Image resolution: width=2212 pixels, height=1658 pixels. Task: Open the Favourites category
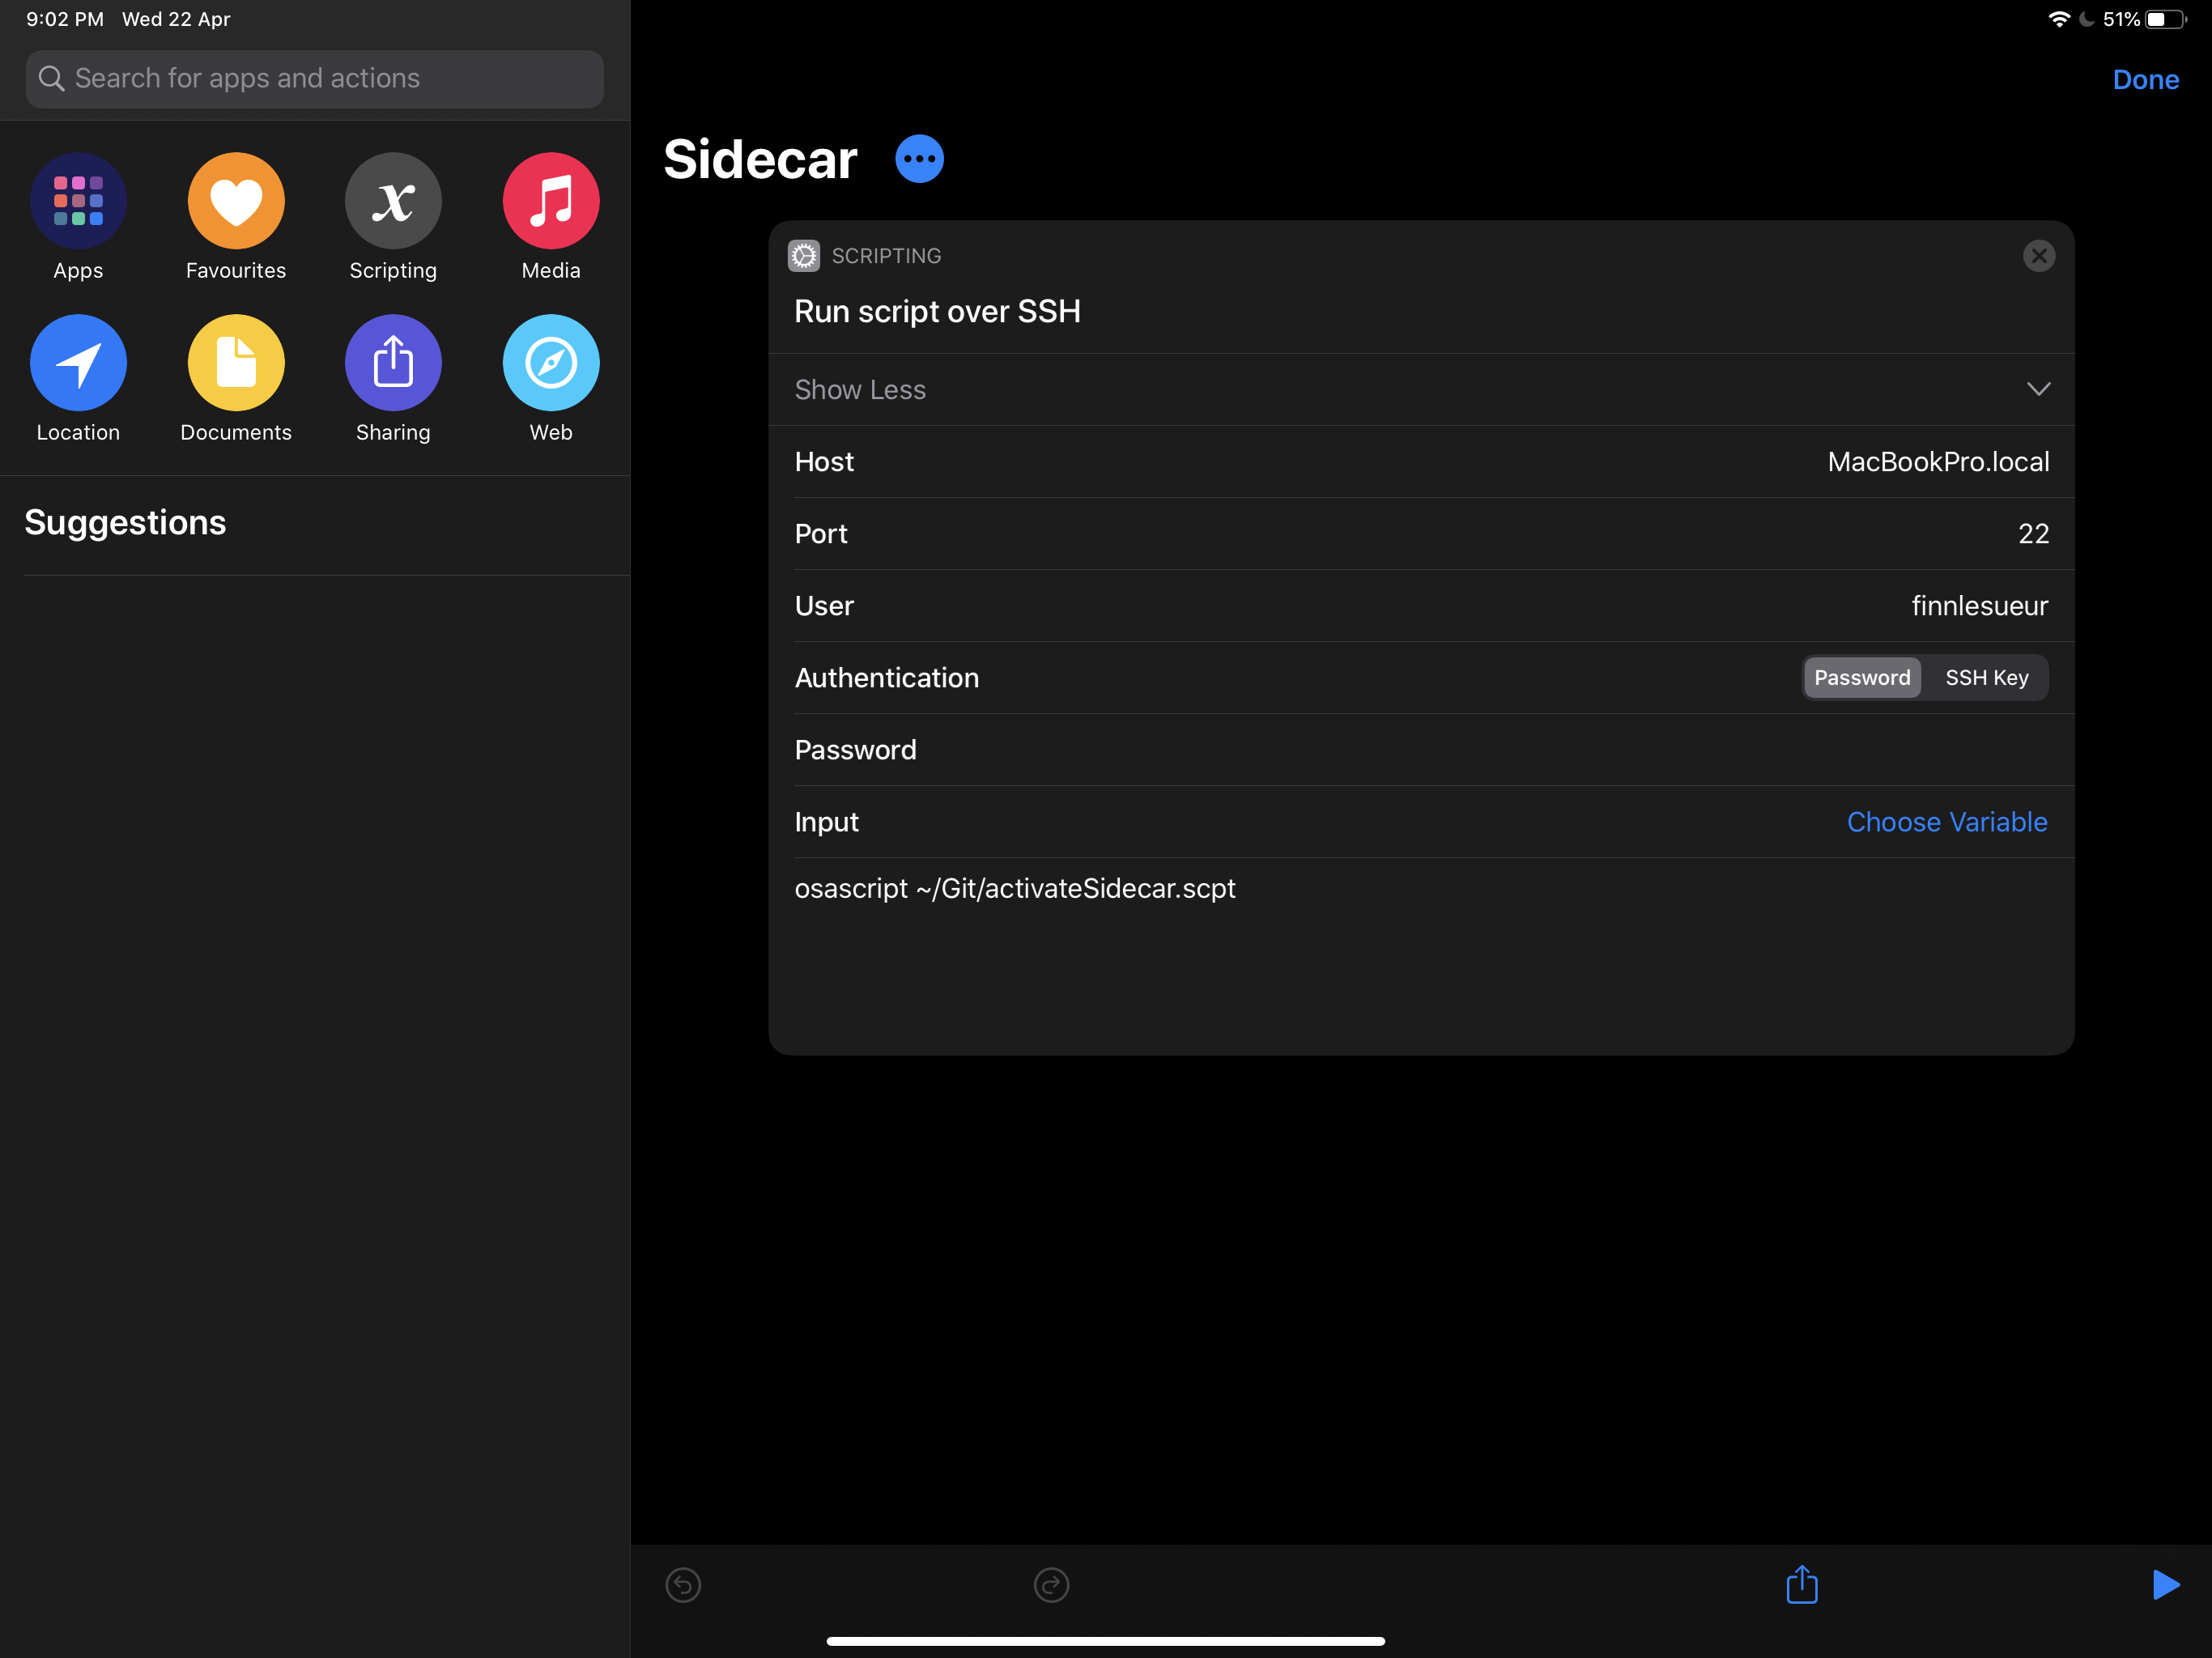pyautogui.click(x=236, y=201)
